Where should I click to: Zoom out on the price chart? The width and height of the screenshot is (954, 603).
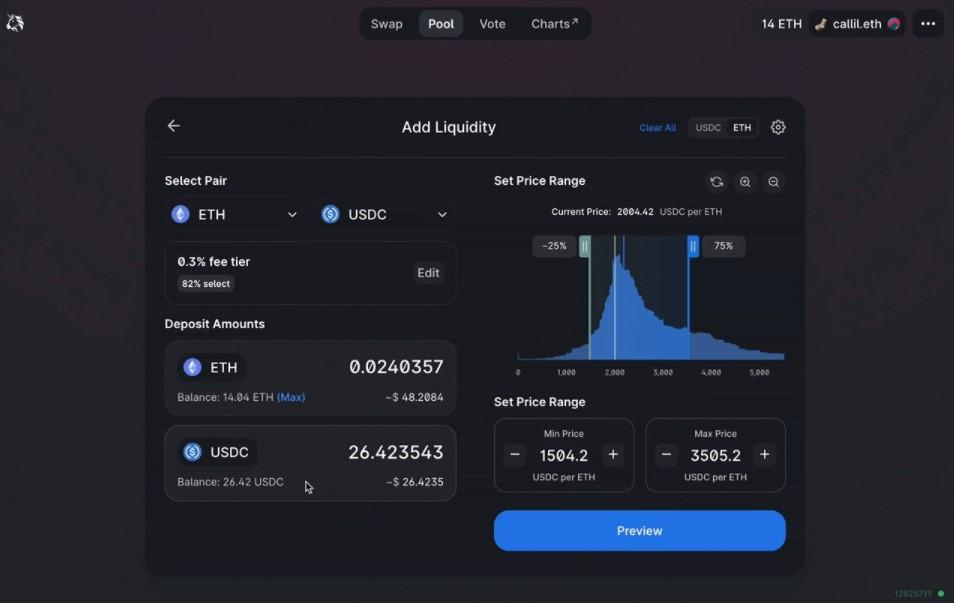(x=773, y=182)
